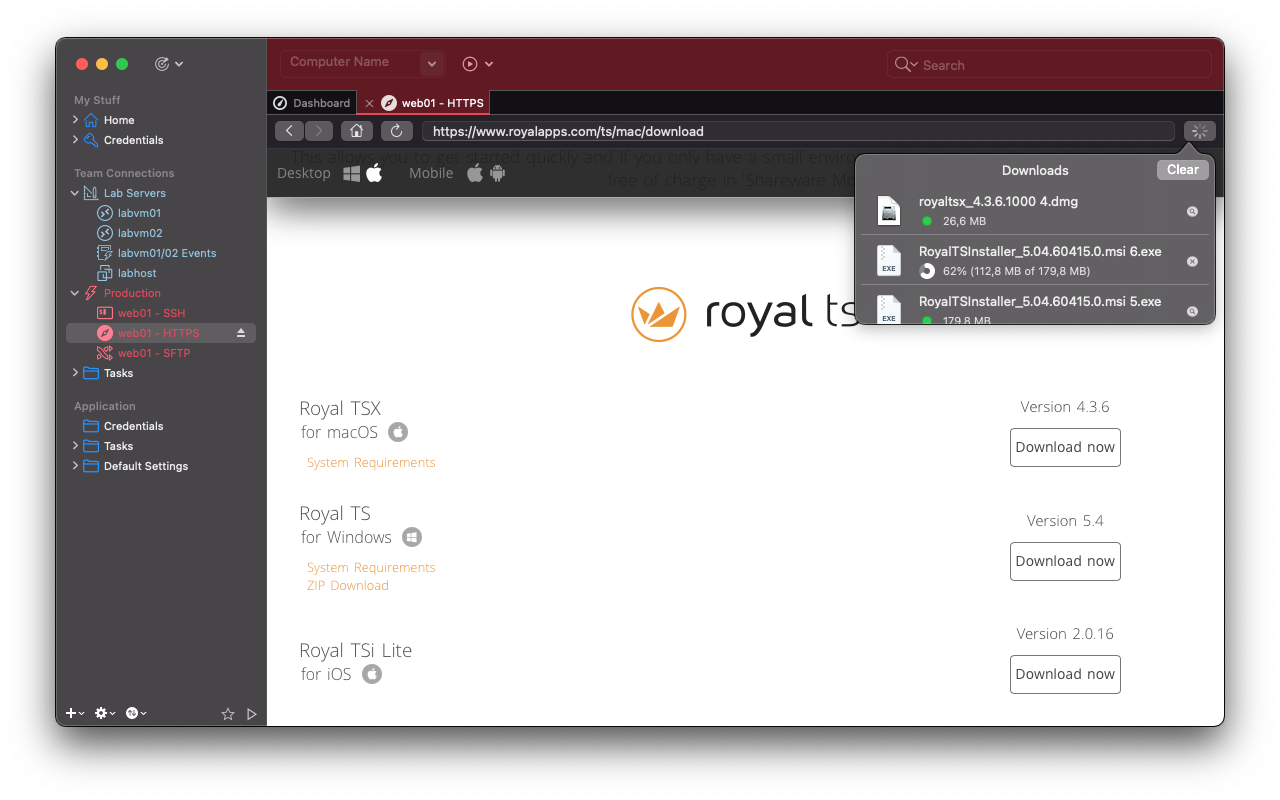Click the browser back navigation arrow
The width and height of the screenshot is (1280, 800).
click(x=289, y=131)
